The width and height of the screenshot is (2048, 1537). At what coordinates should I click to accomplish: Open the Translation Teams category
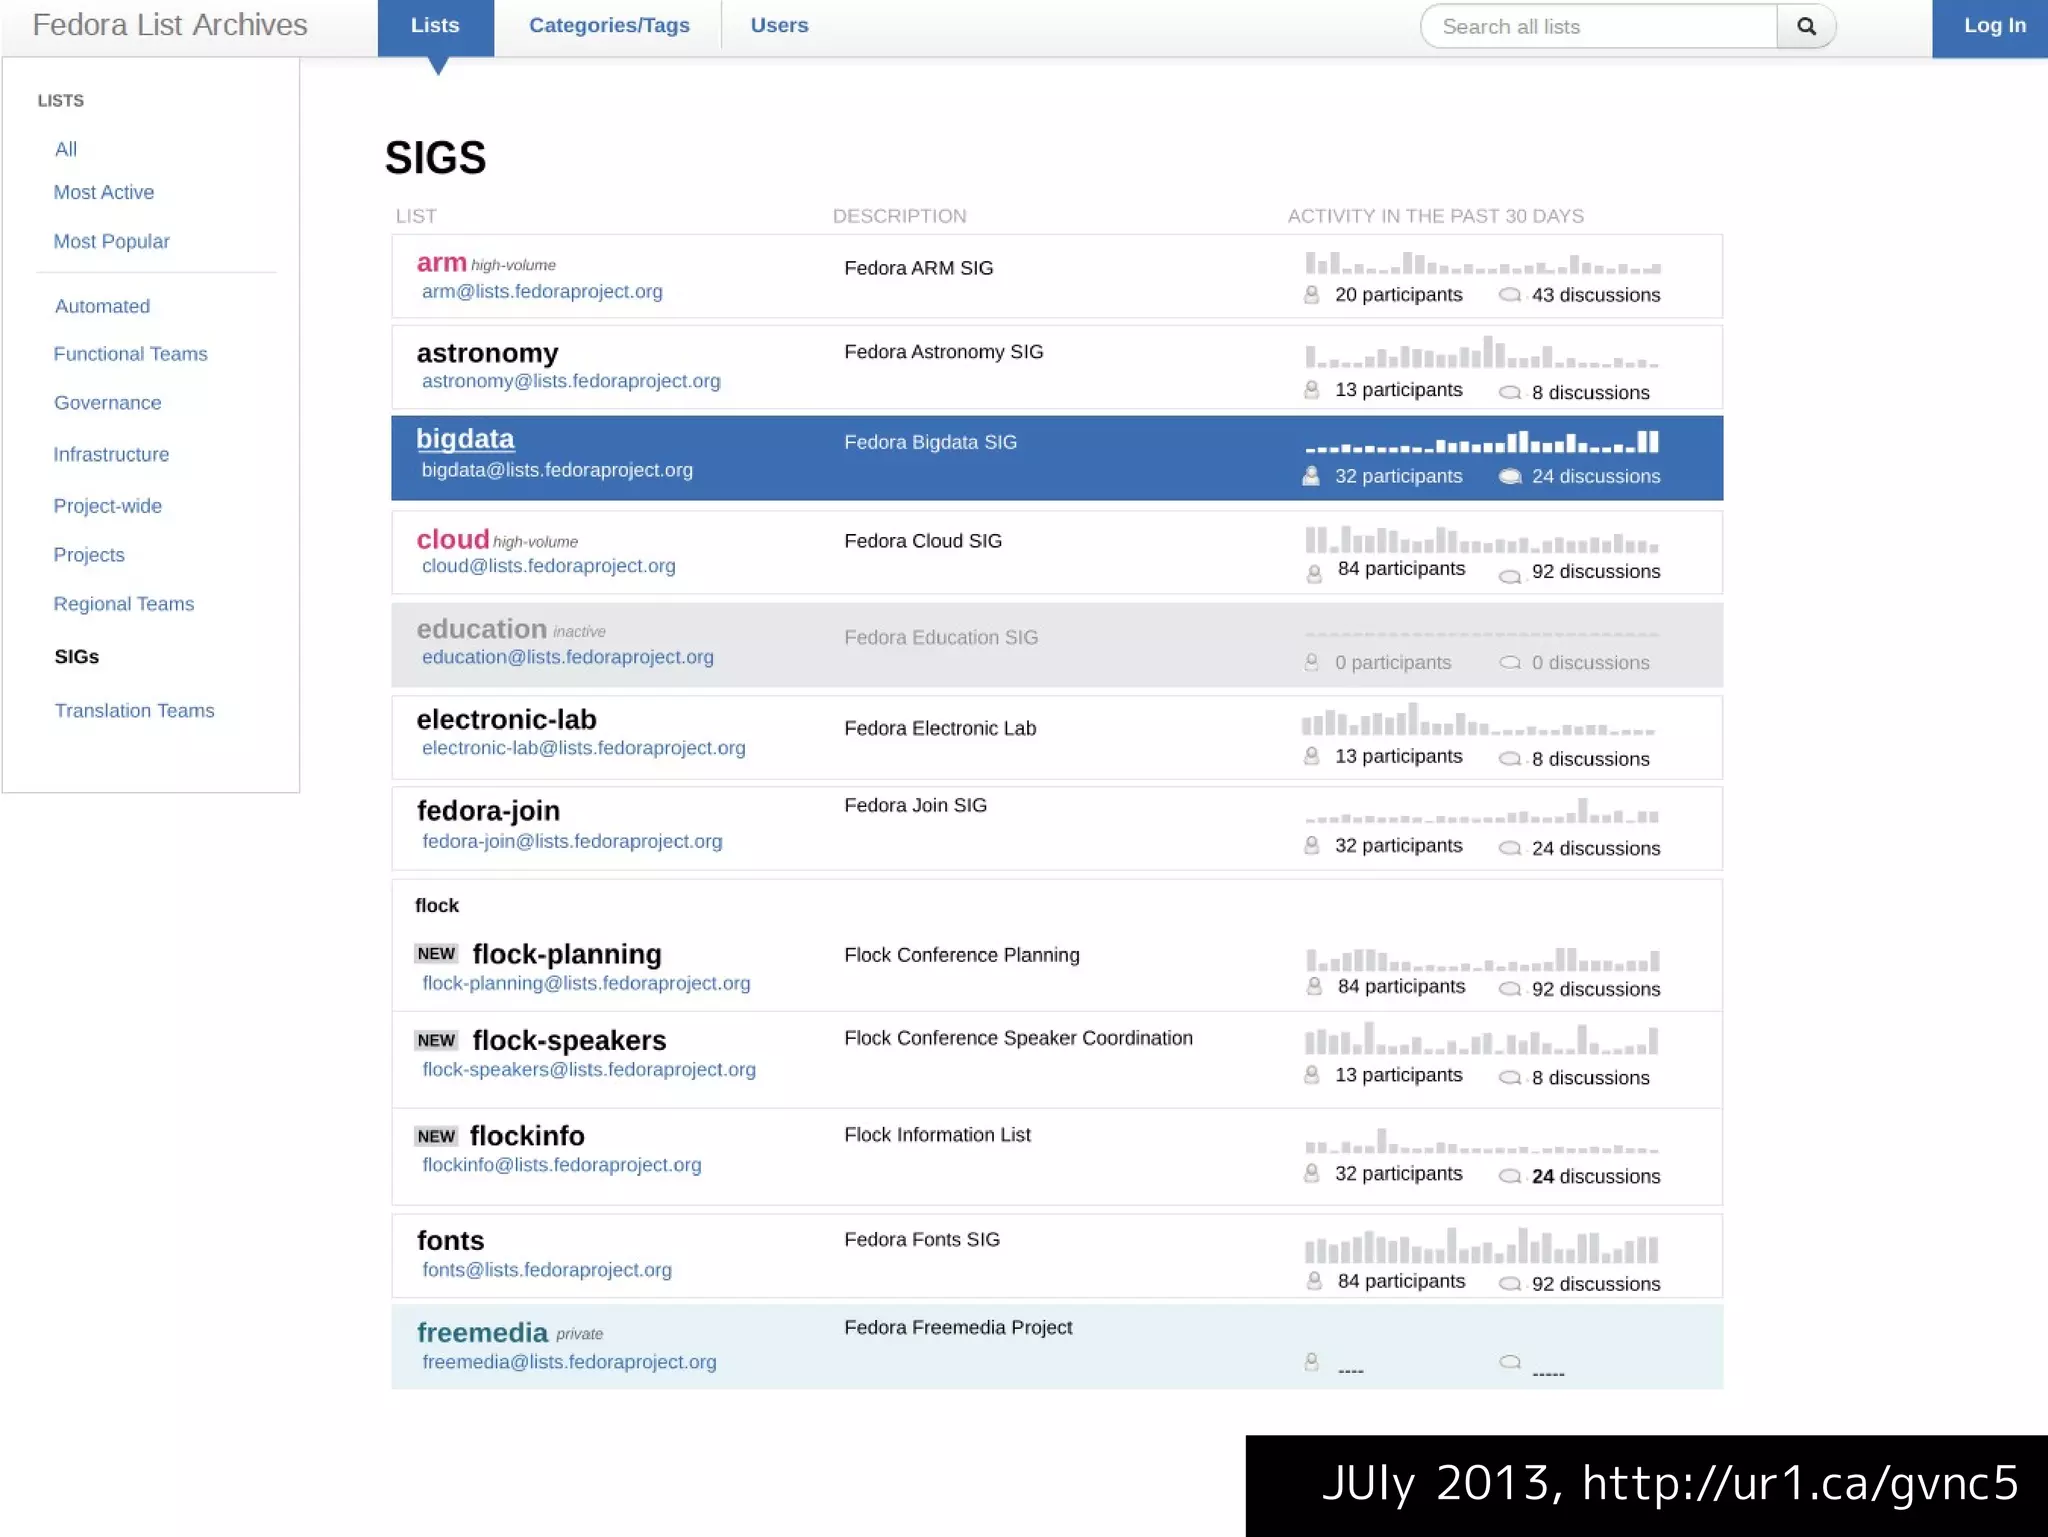point(135,710)
